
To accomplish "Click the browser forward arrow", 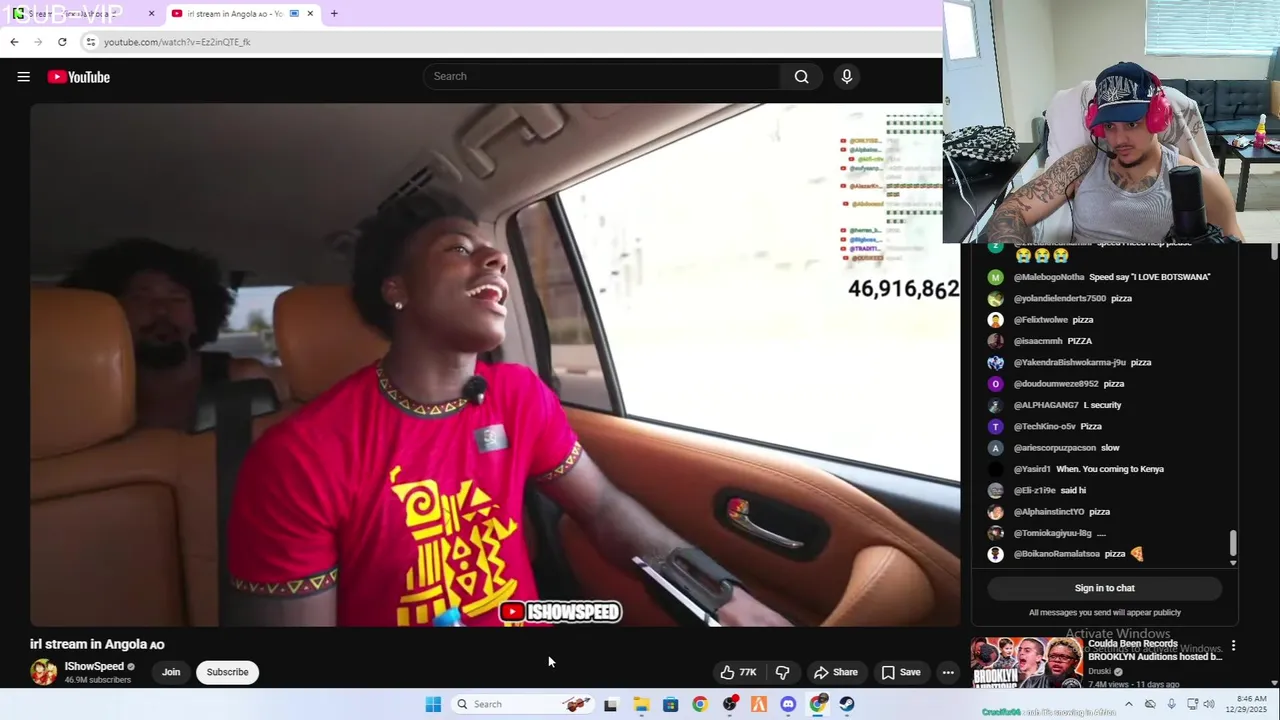I will pos(38,42).
